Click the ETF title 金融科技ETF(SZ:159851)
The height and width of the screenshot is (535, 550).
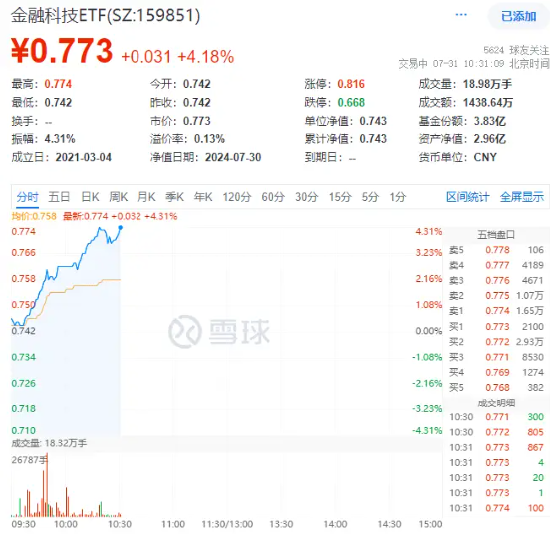pyautogui.click(x=105, y=15)
